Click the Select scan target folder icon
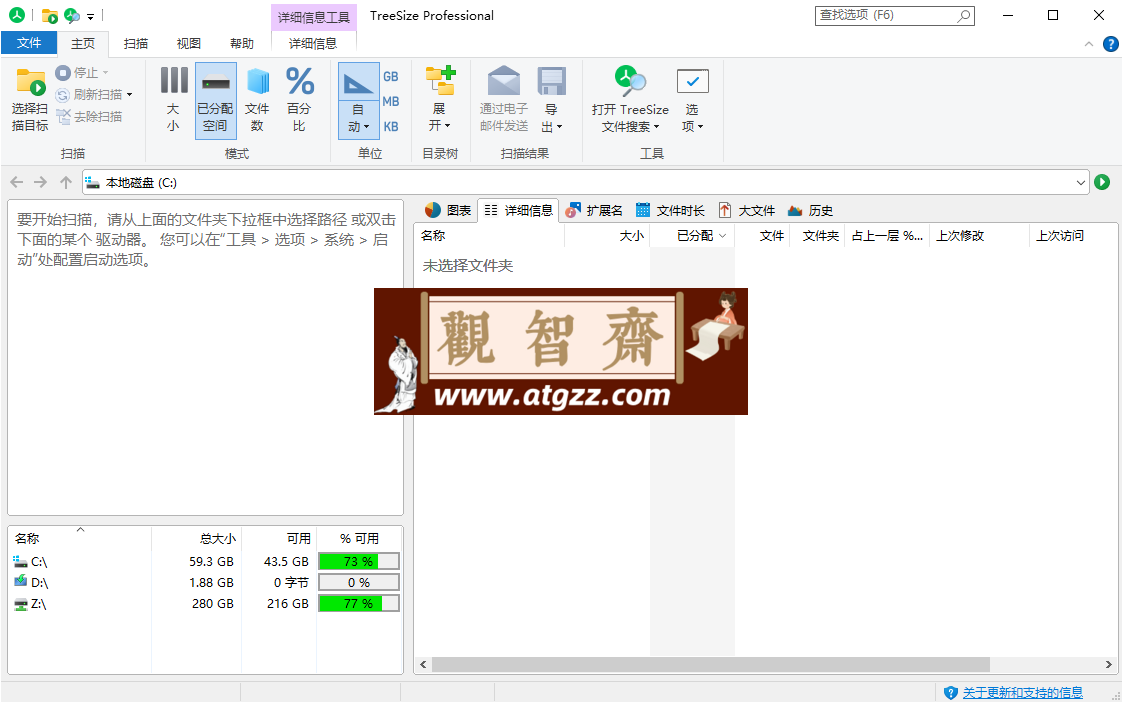 pos(30,82)
